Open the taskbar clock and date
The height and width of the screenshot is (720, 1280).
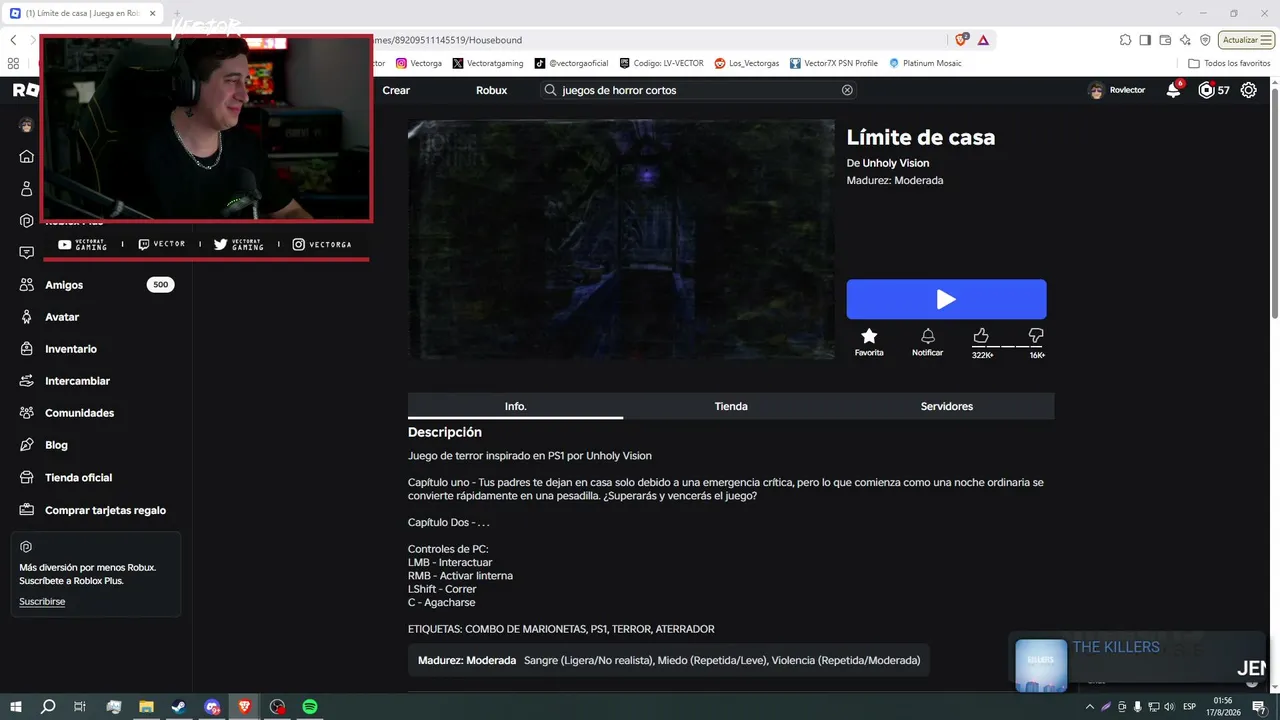pyautogui.click(x=1223, y=707)
